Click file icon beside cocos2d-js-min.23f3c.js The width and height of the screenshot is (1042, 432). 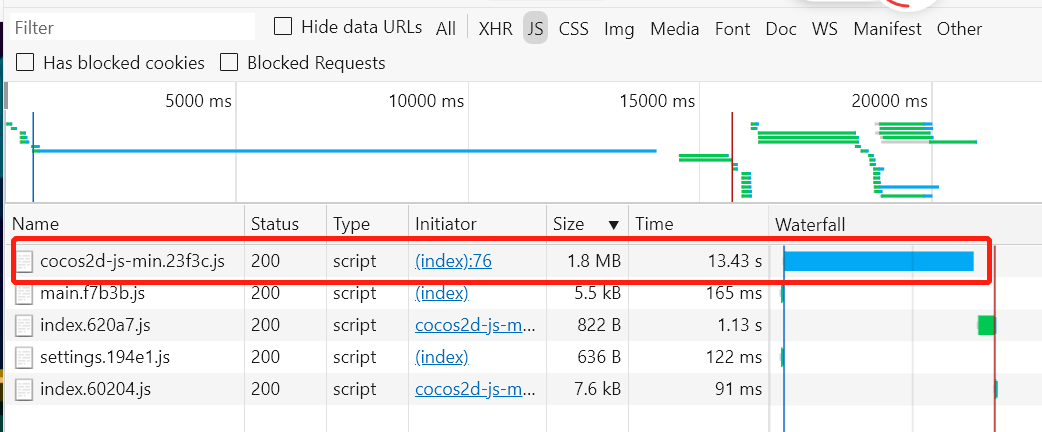26,262
